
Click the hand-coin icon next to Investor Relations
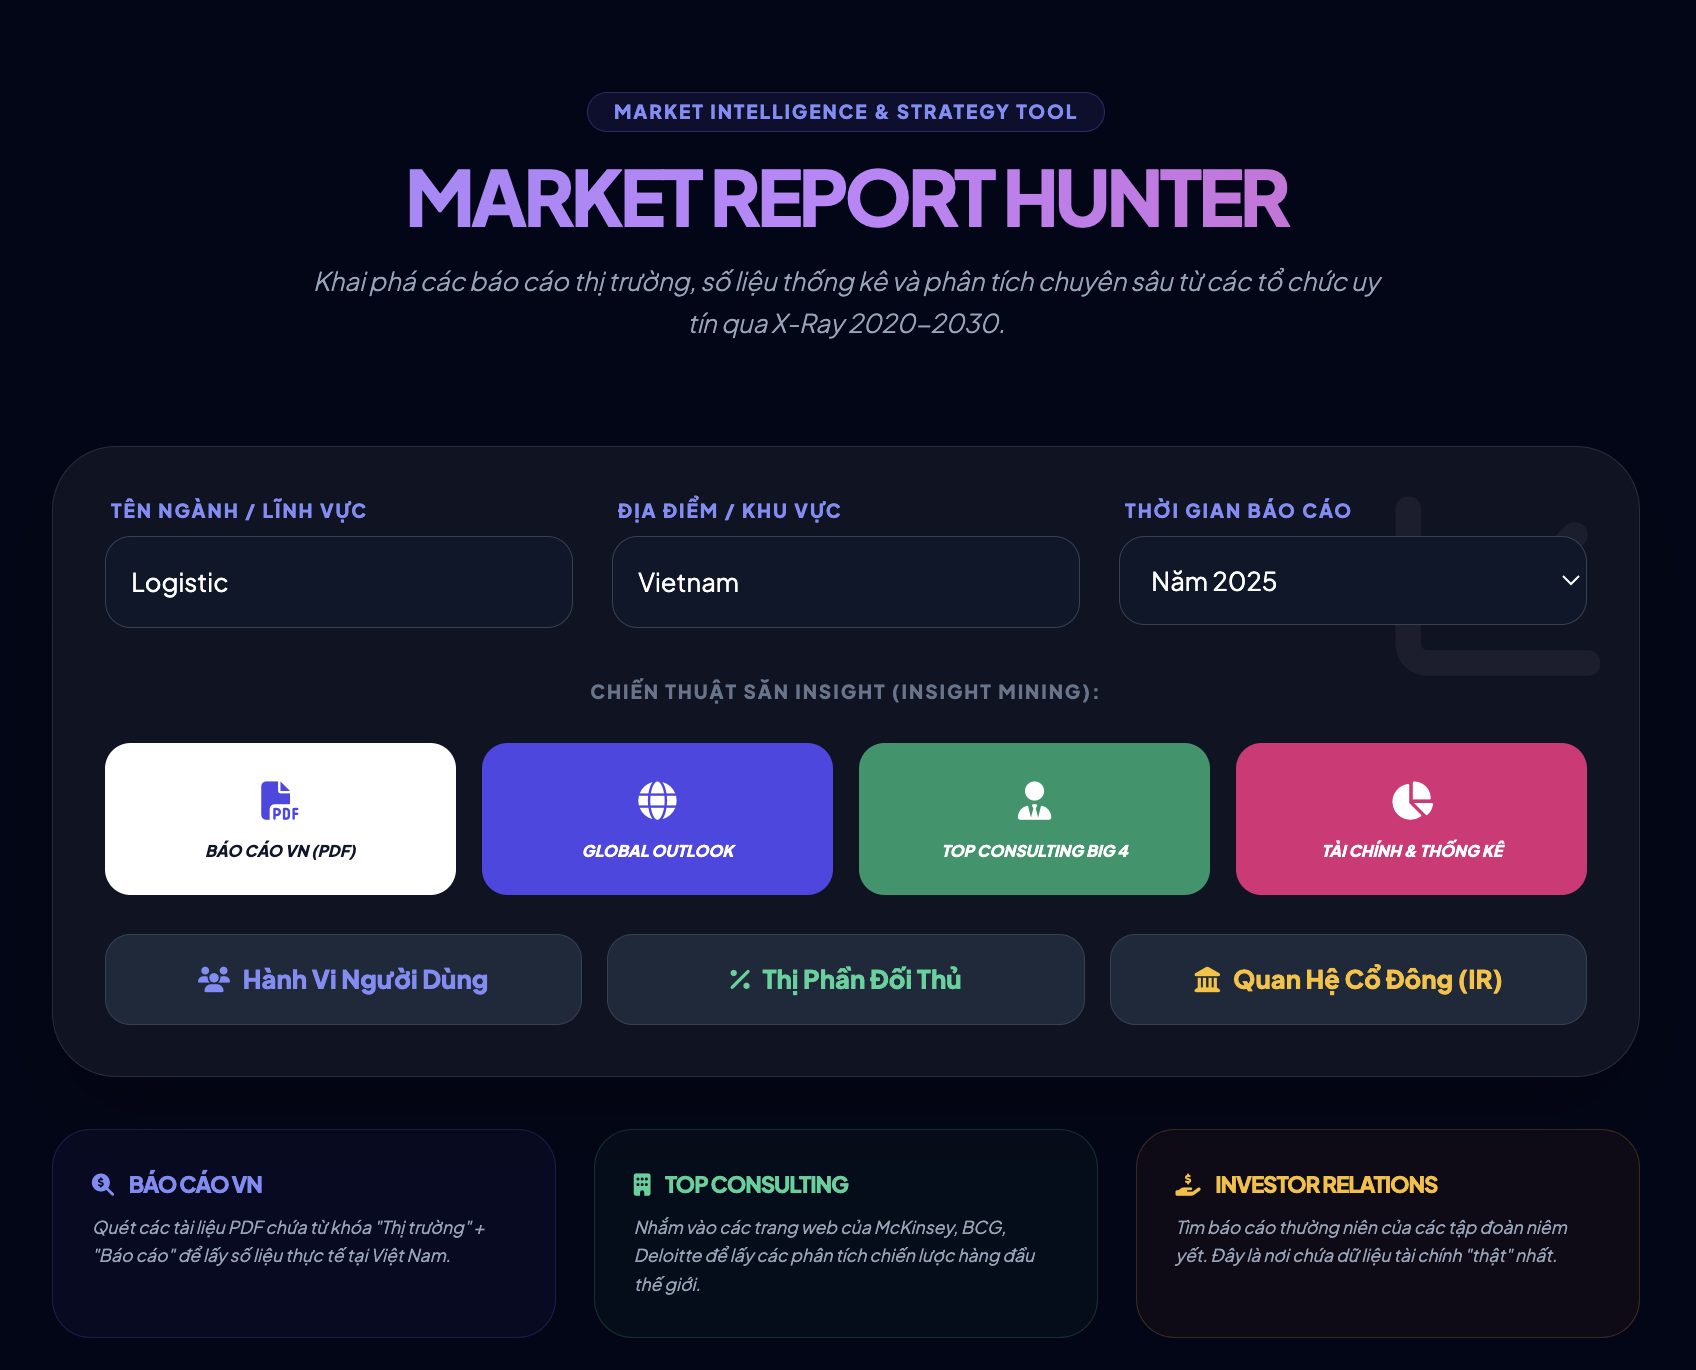pyautogui.click(x=1187, y=1185)
